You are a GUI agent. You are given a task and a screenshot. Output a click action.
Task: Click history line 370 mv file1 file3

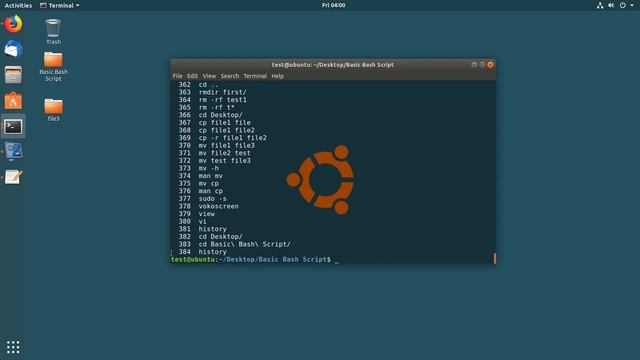[216, 146]
